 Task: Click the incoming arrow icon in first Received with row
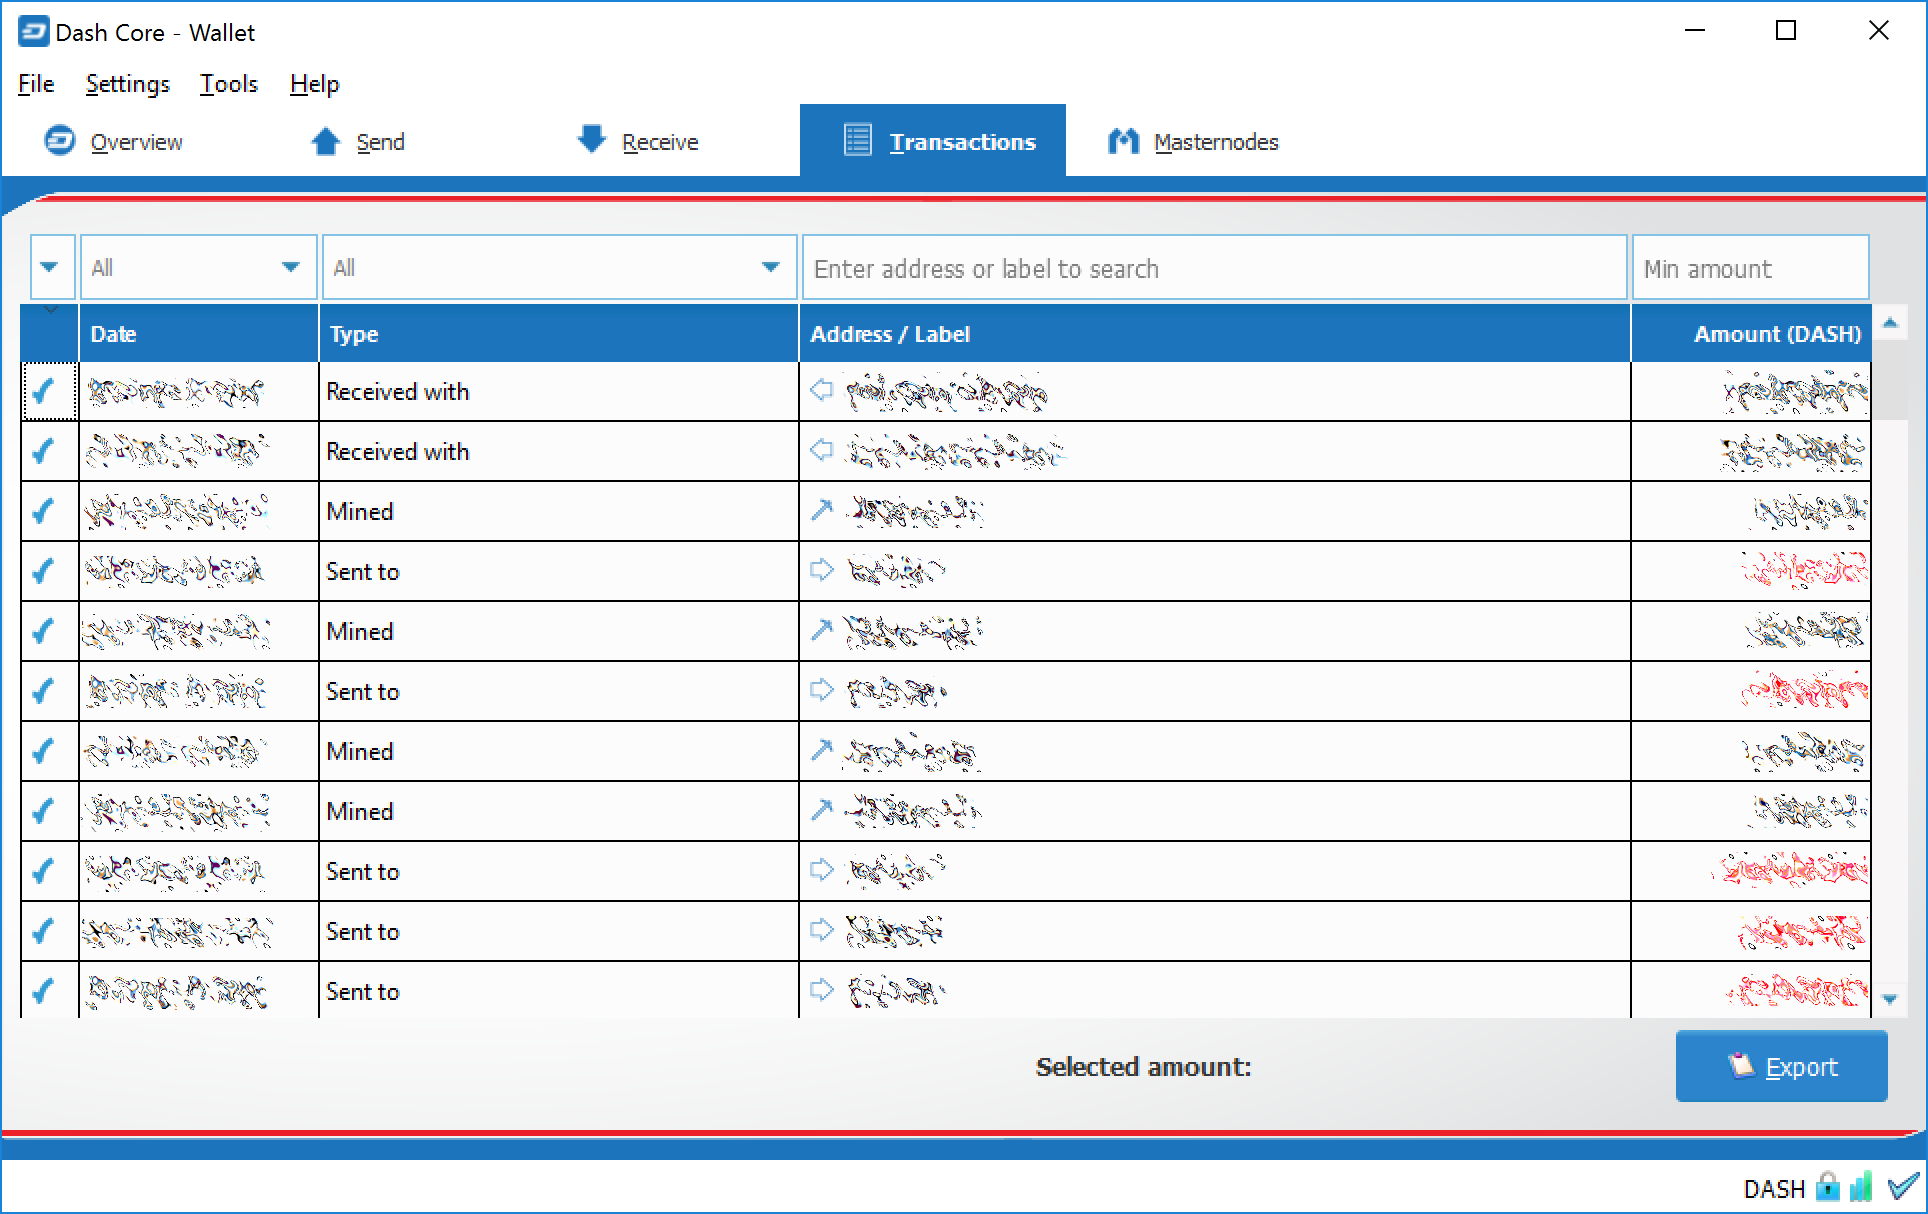[x=821, y=390]
